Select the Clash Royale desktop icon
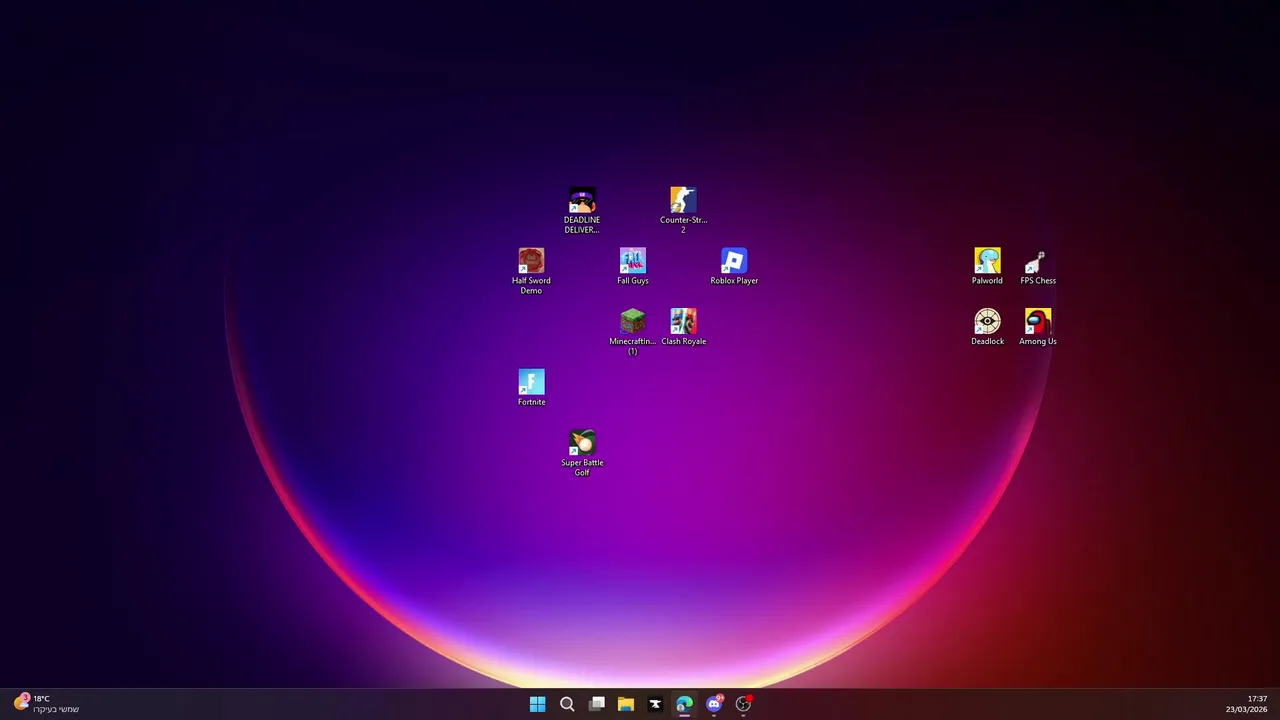Image resolution: width=1280 pixels, height=720 pixels. (x=683, y=328)
